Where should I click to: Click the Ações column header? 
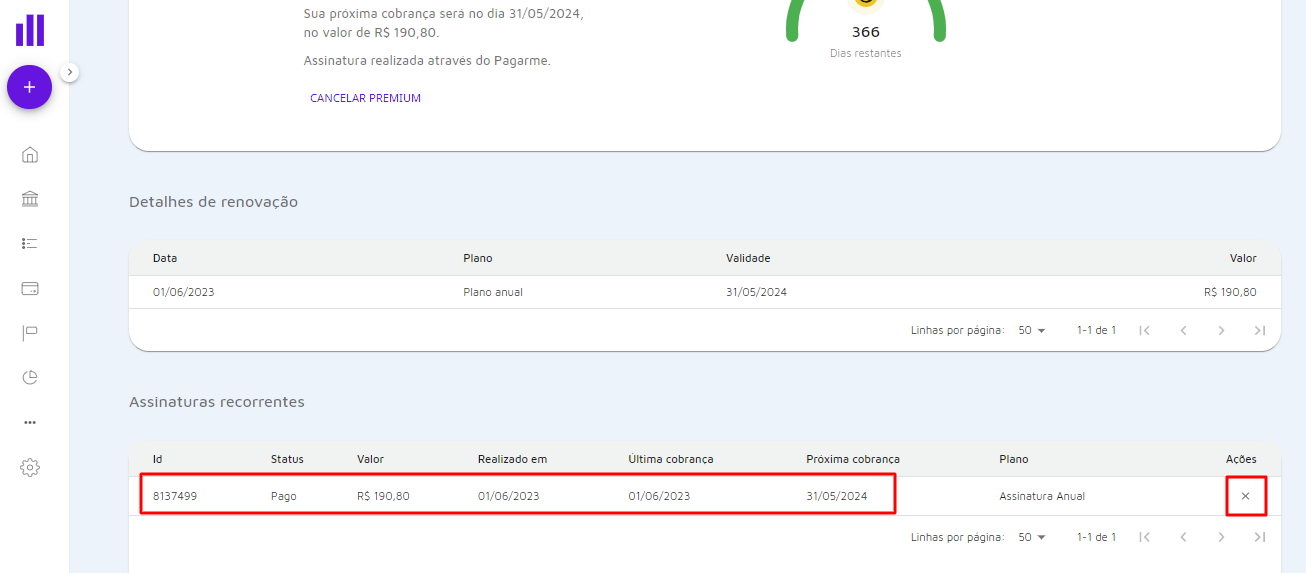point(1241,459)
